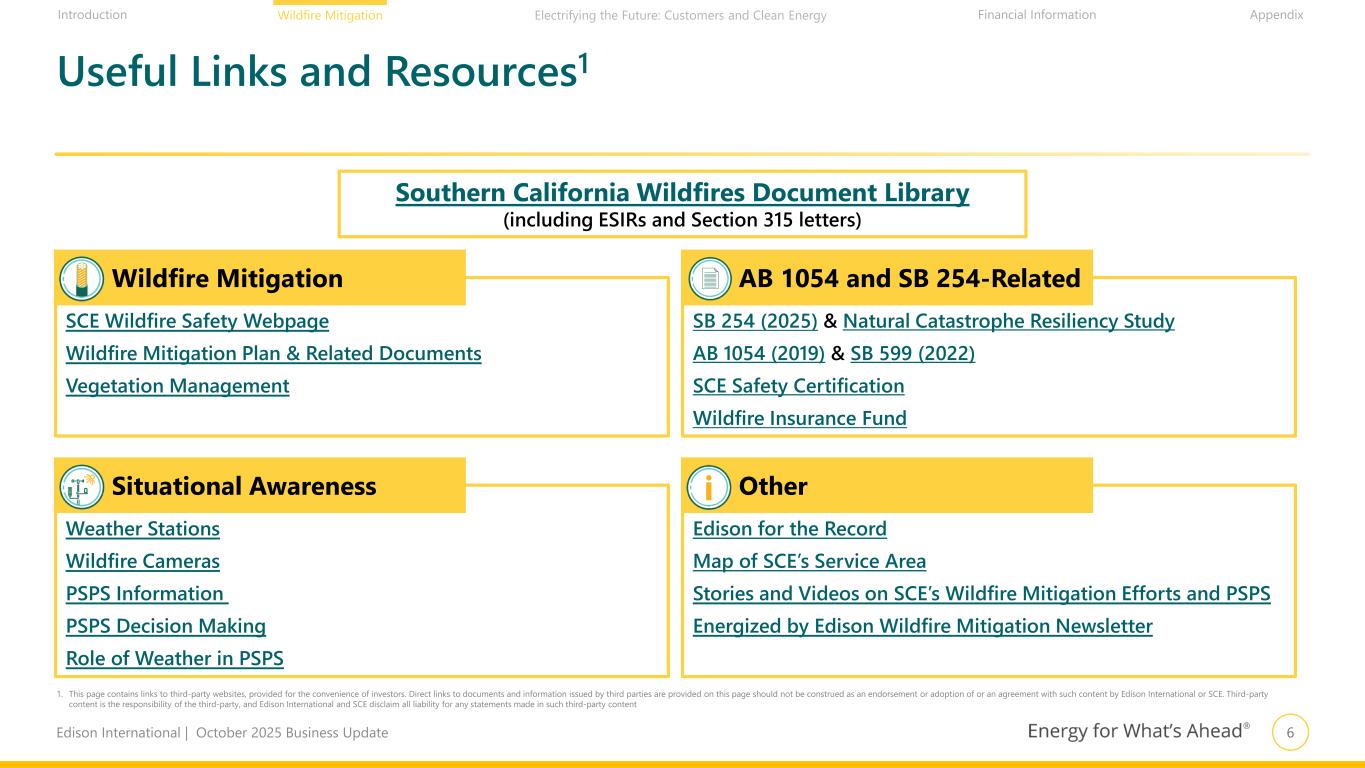Open the PSPS Decision Making link
1365x768 pixels.
pyautogui.click(x=165, y=627)
